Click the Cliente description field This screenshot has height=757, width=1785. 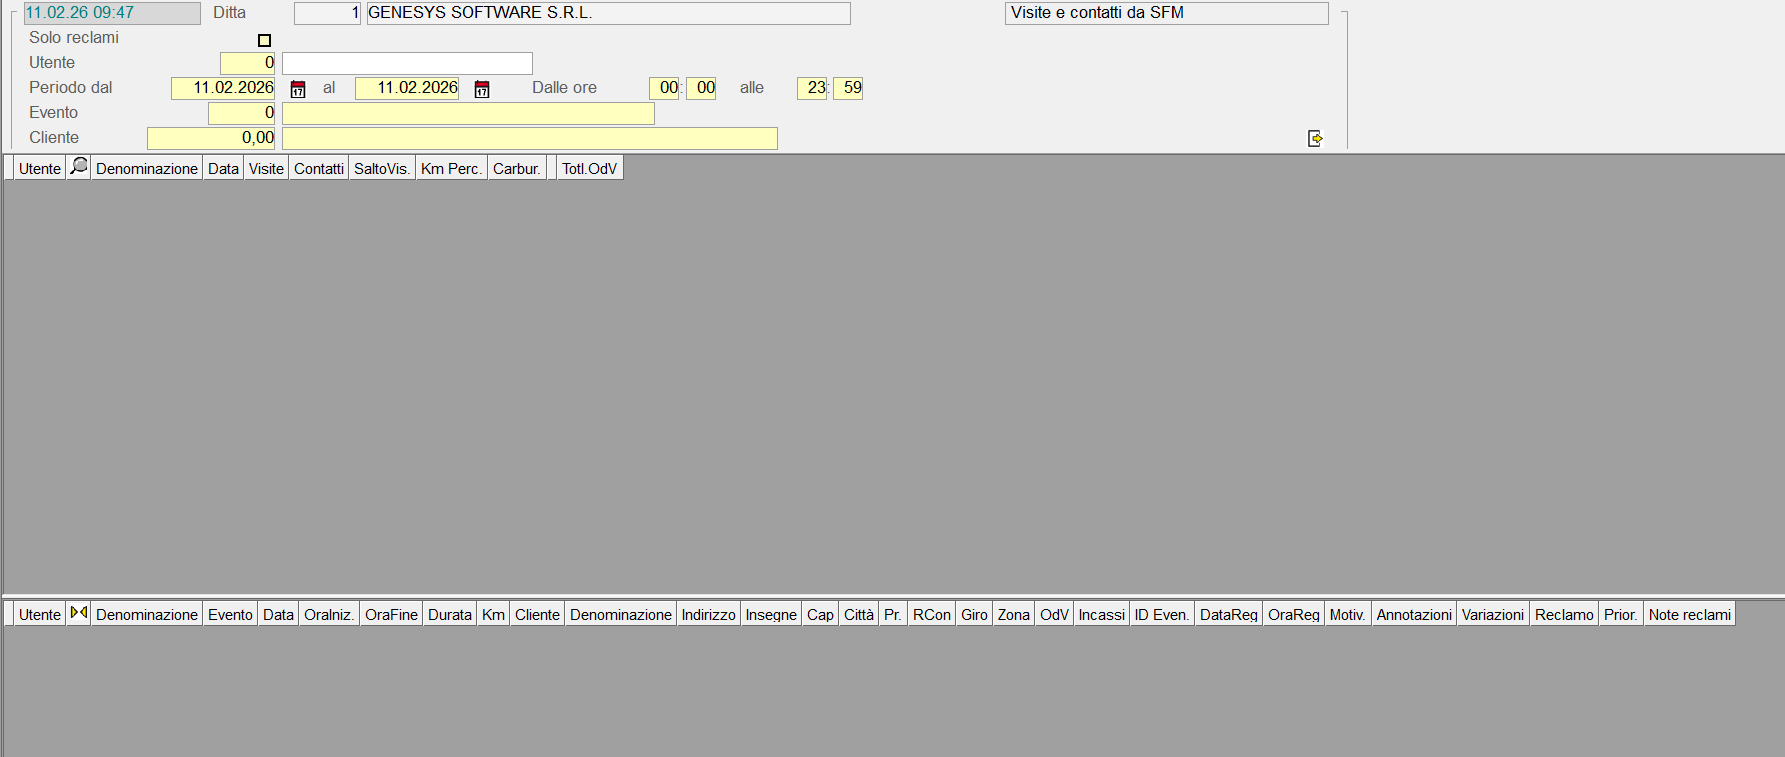529,138
